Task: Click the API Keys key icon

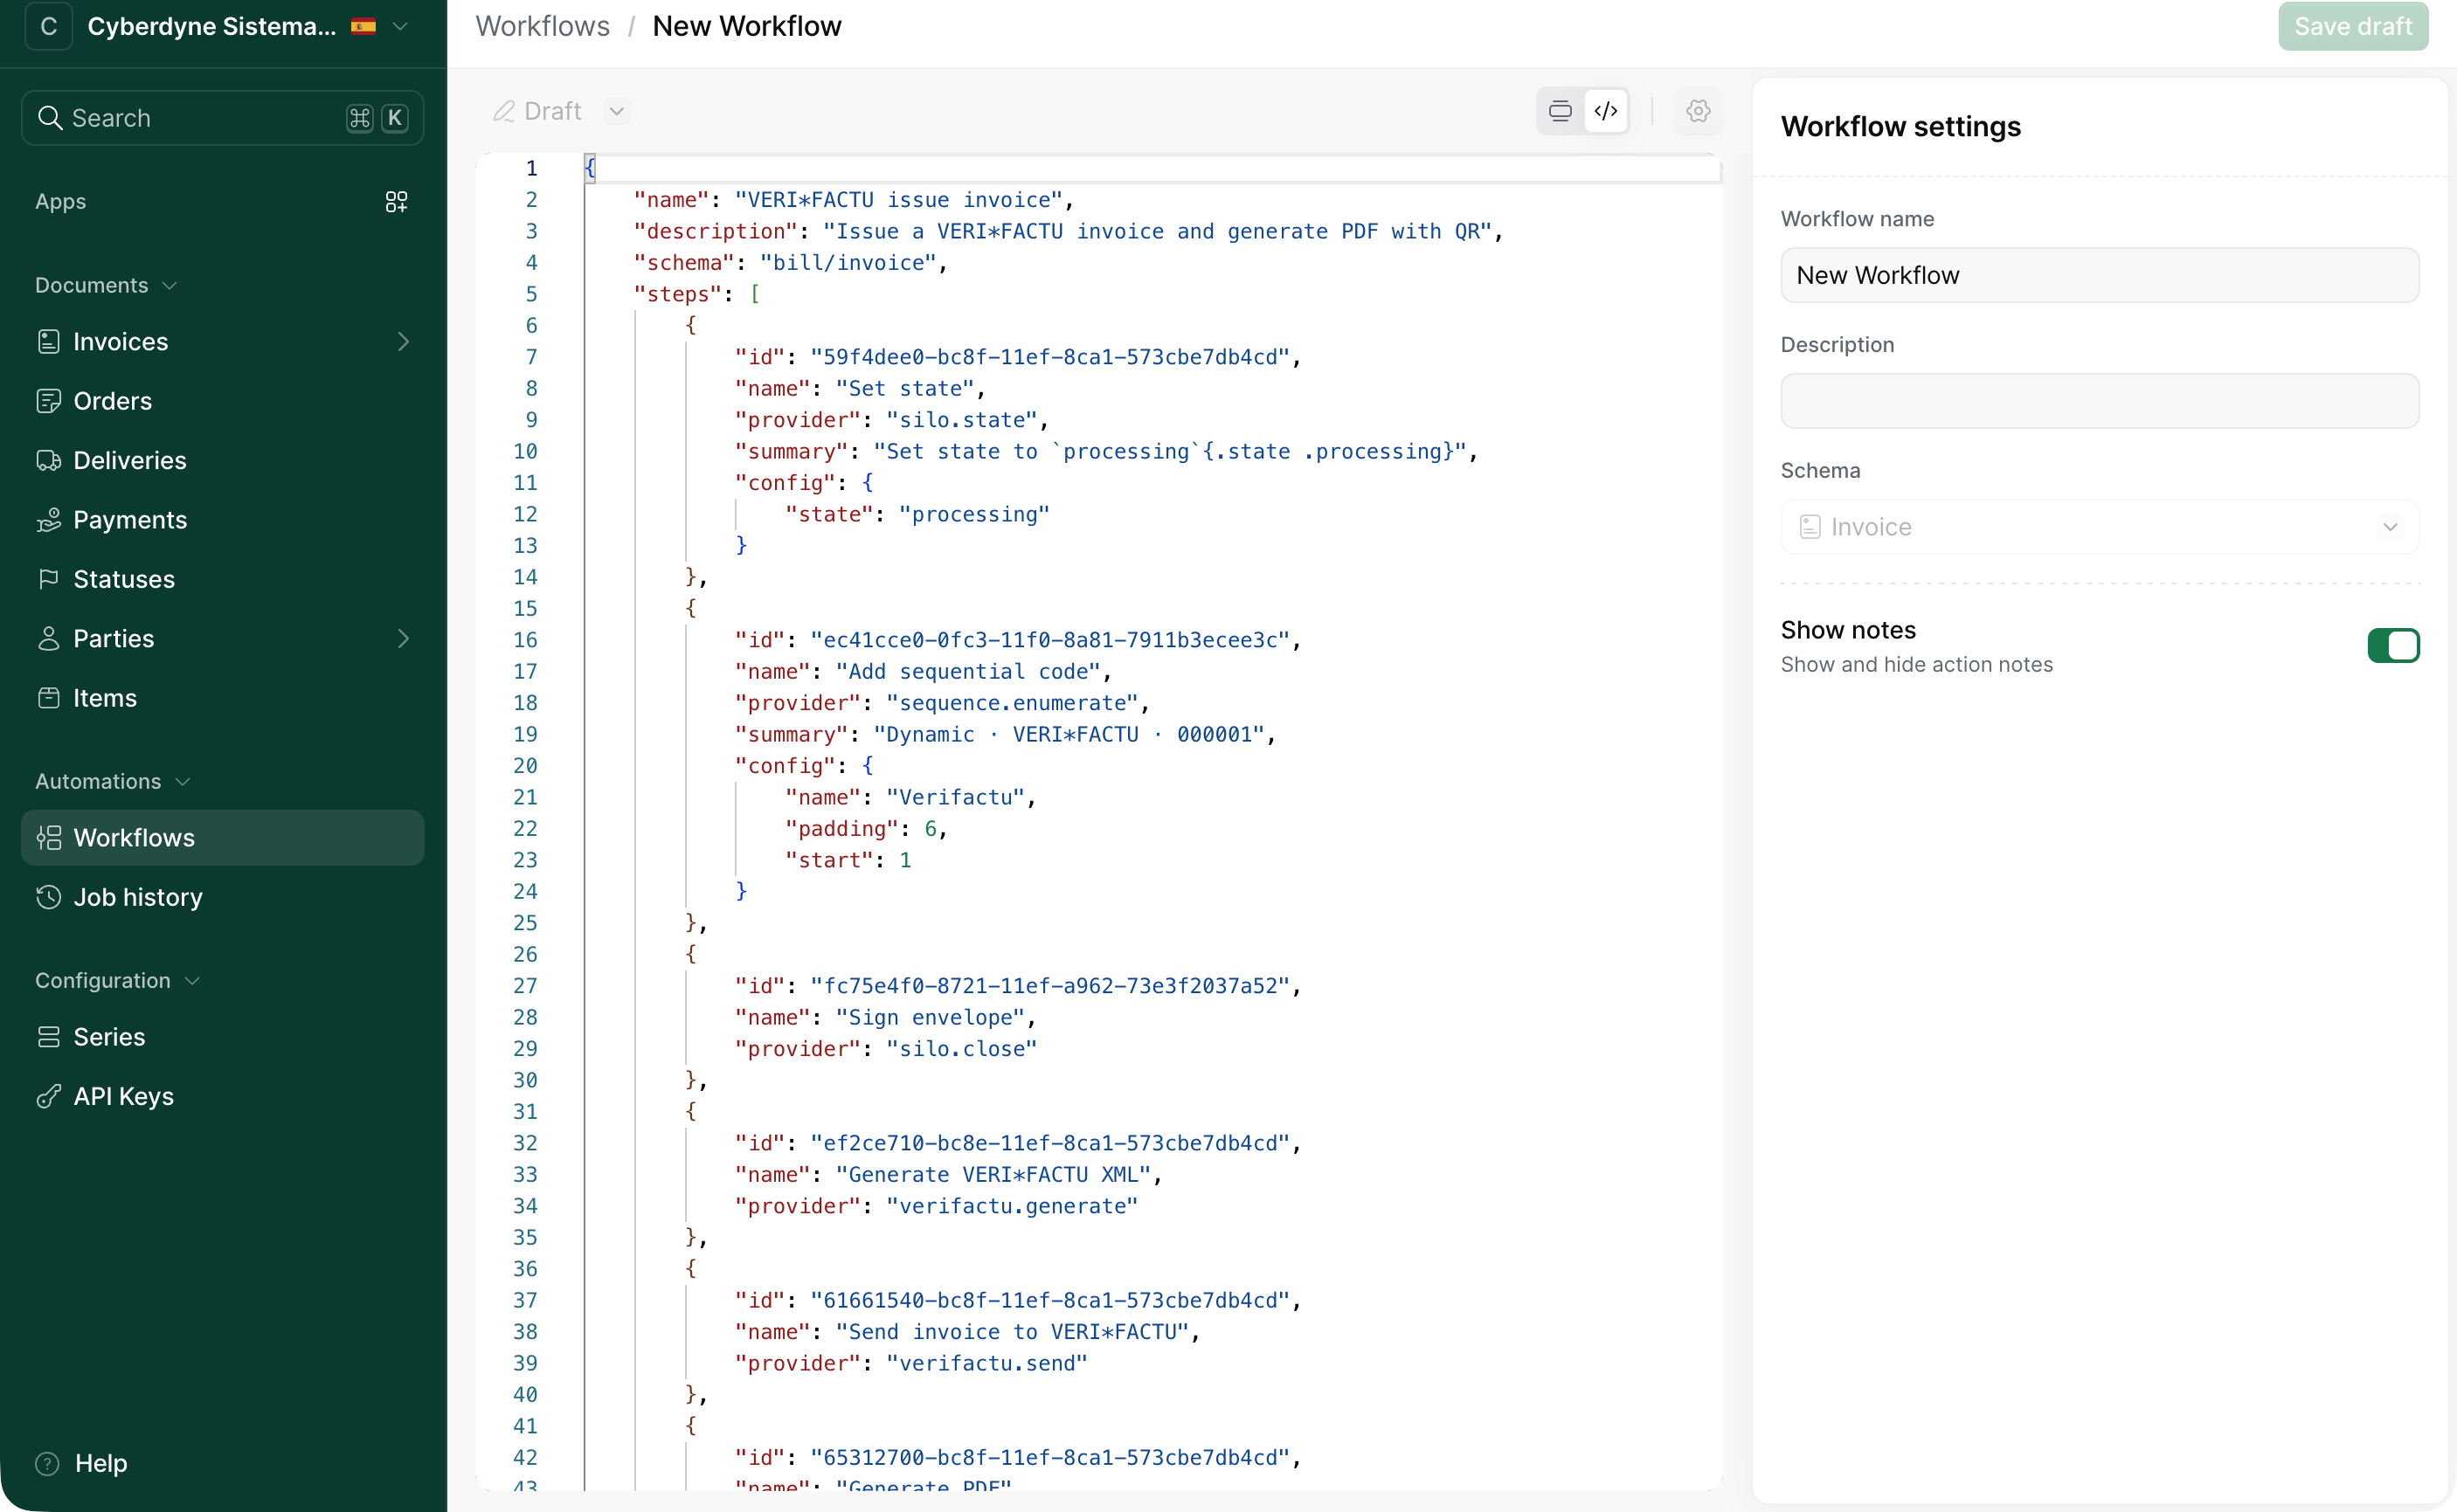Action: 48,1096
